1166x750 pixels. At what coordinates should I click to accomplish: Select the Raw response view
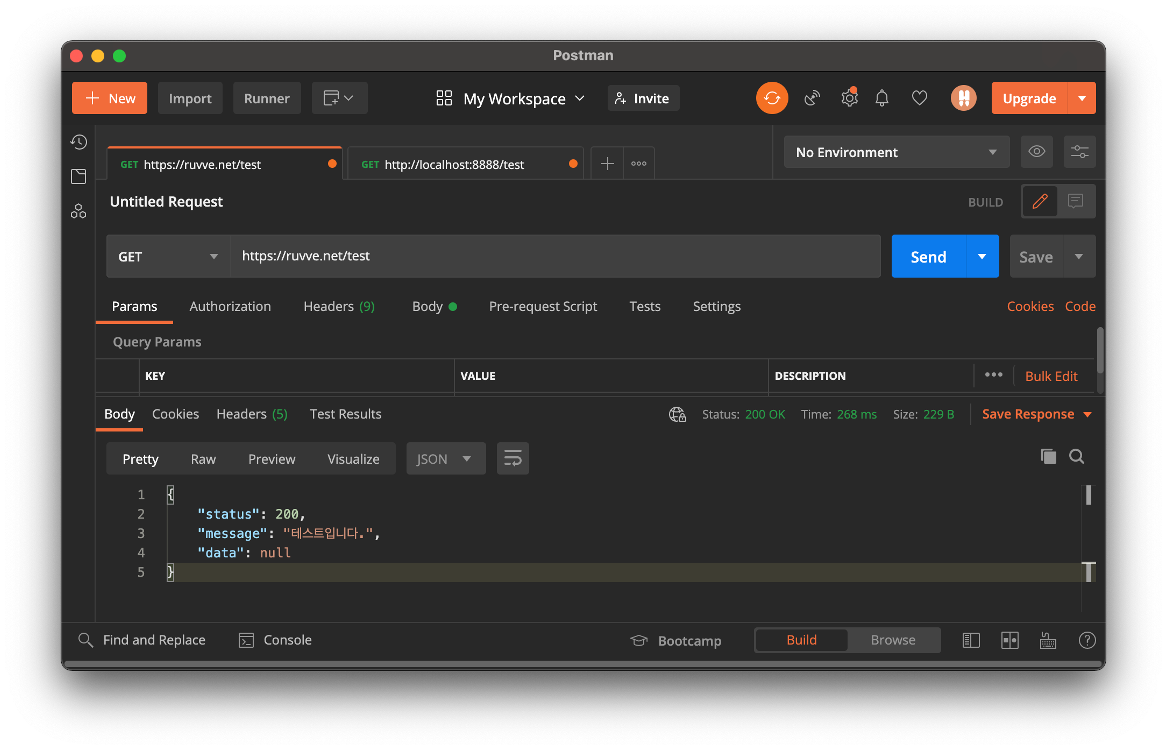203,459
